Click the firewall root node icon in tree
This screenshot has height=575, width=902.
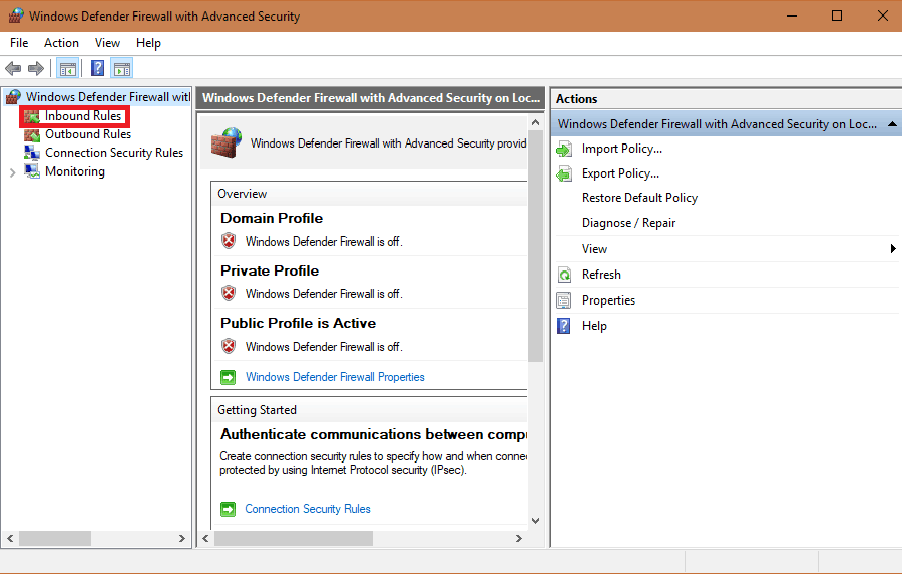(x=13, y=97)
